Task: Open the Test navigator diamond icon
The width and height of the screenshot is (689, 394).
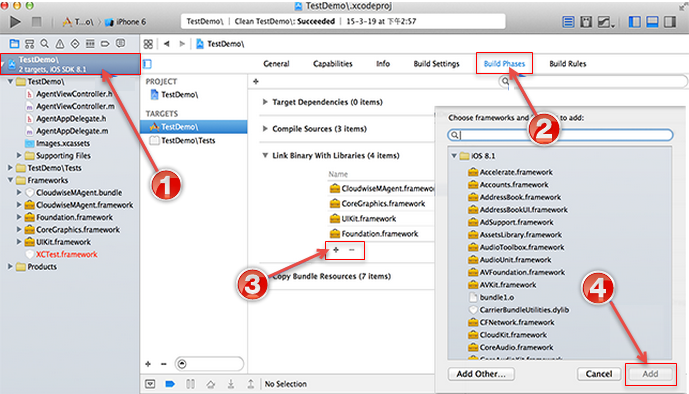Action: click(x=75, y=44)
